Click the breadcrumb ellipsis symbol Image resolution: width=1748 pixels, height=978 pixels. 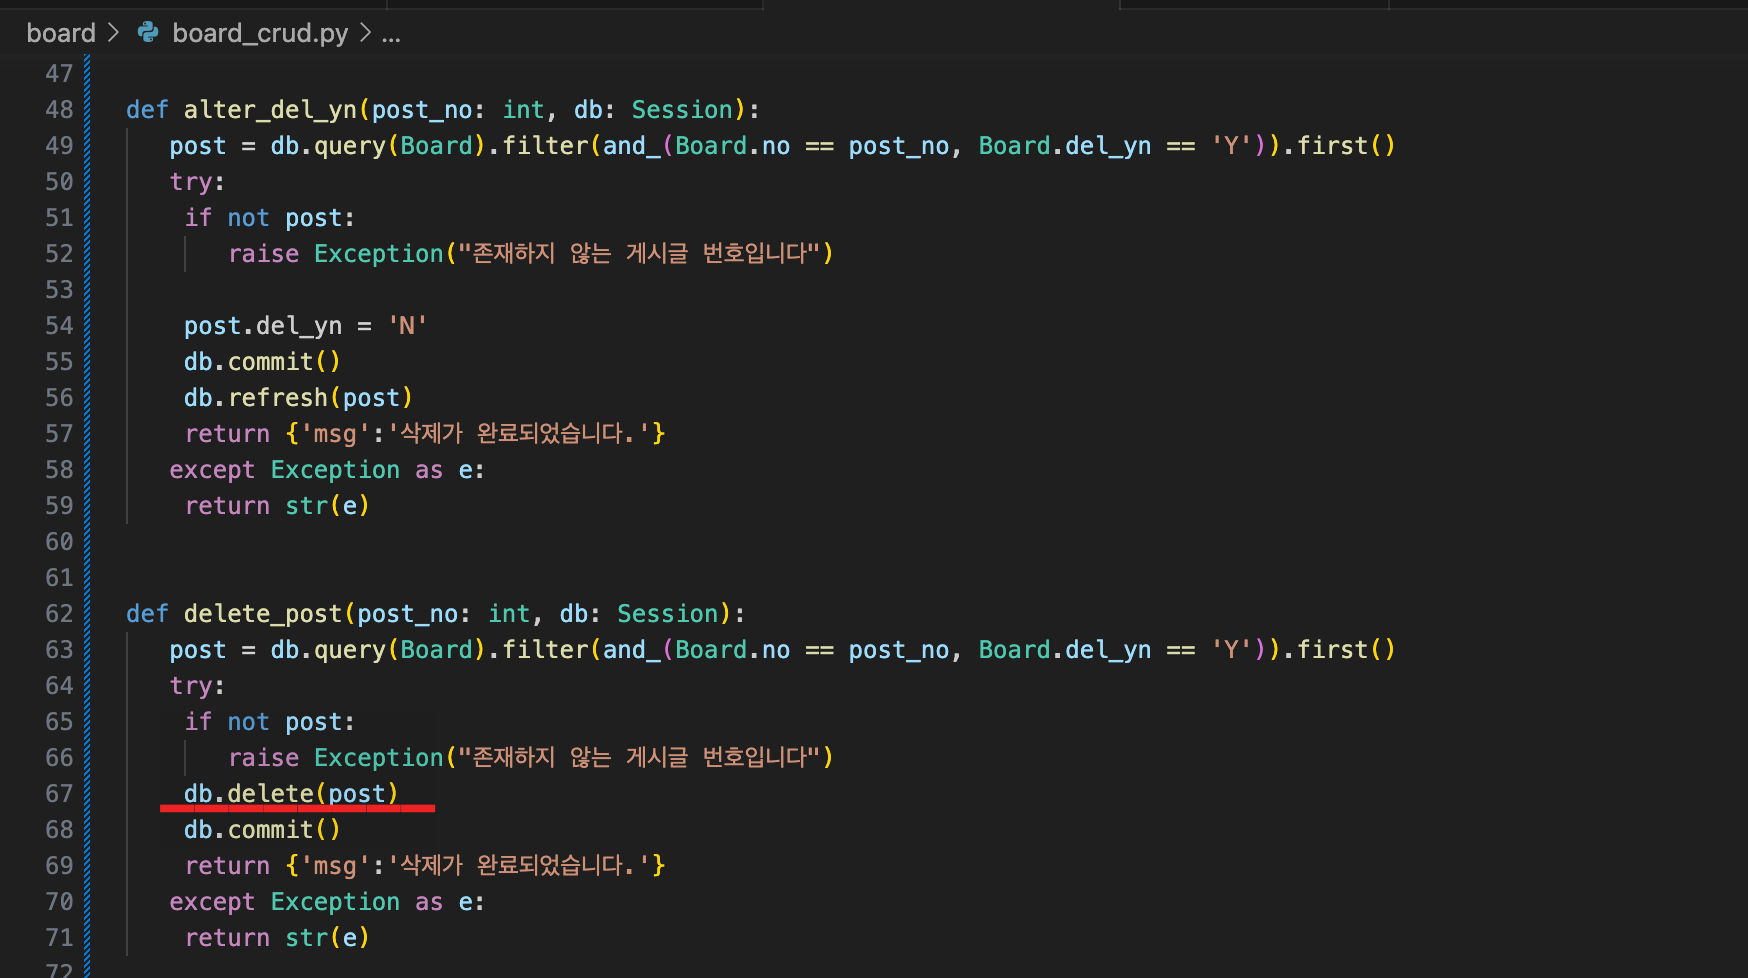click(x=391, y=36)
